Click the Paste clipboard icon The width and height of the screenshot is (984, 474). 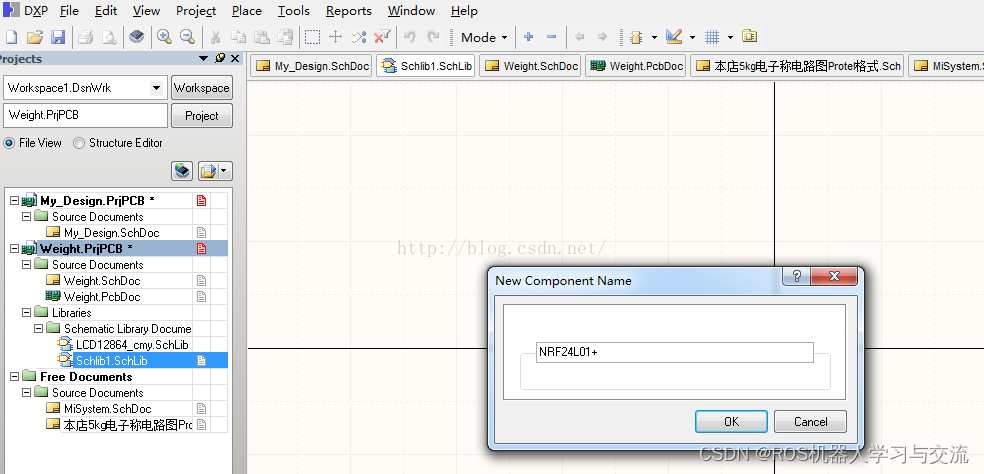click(262, 37)
